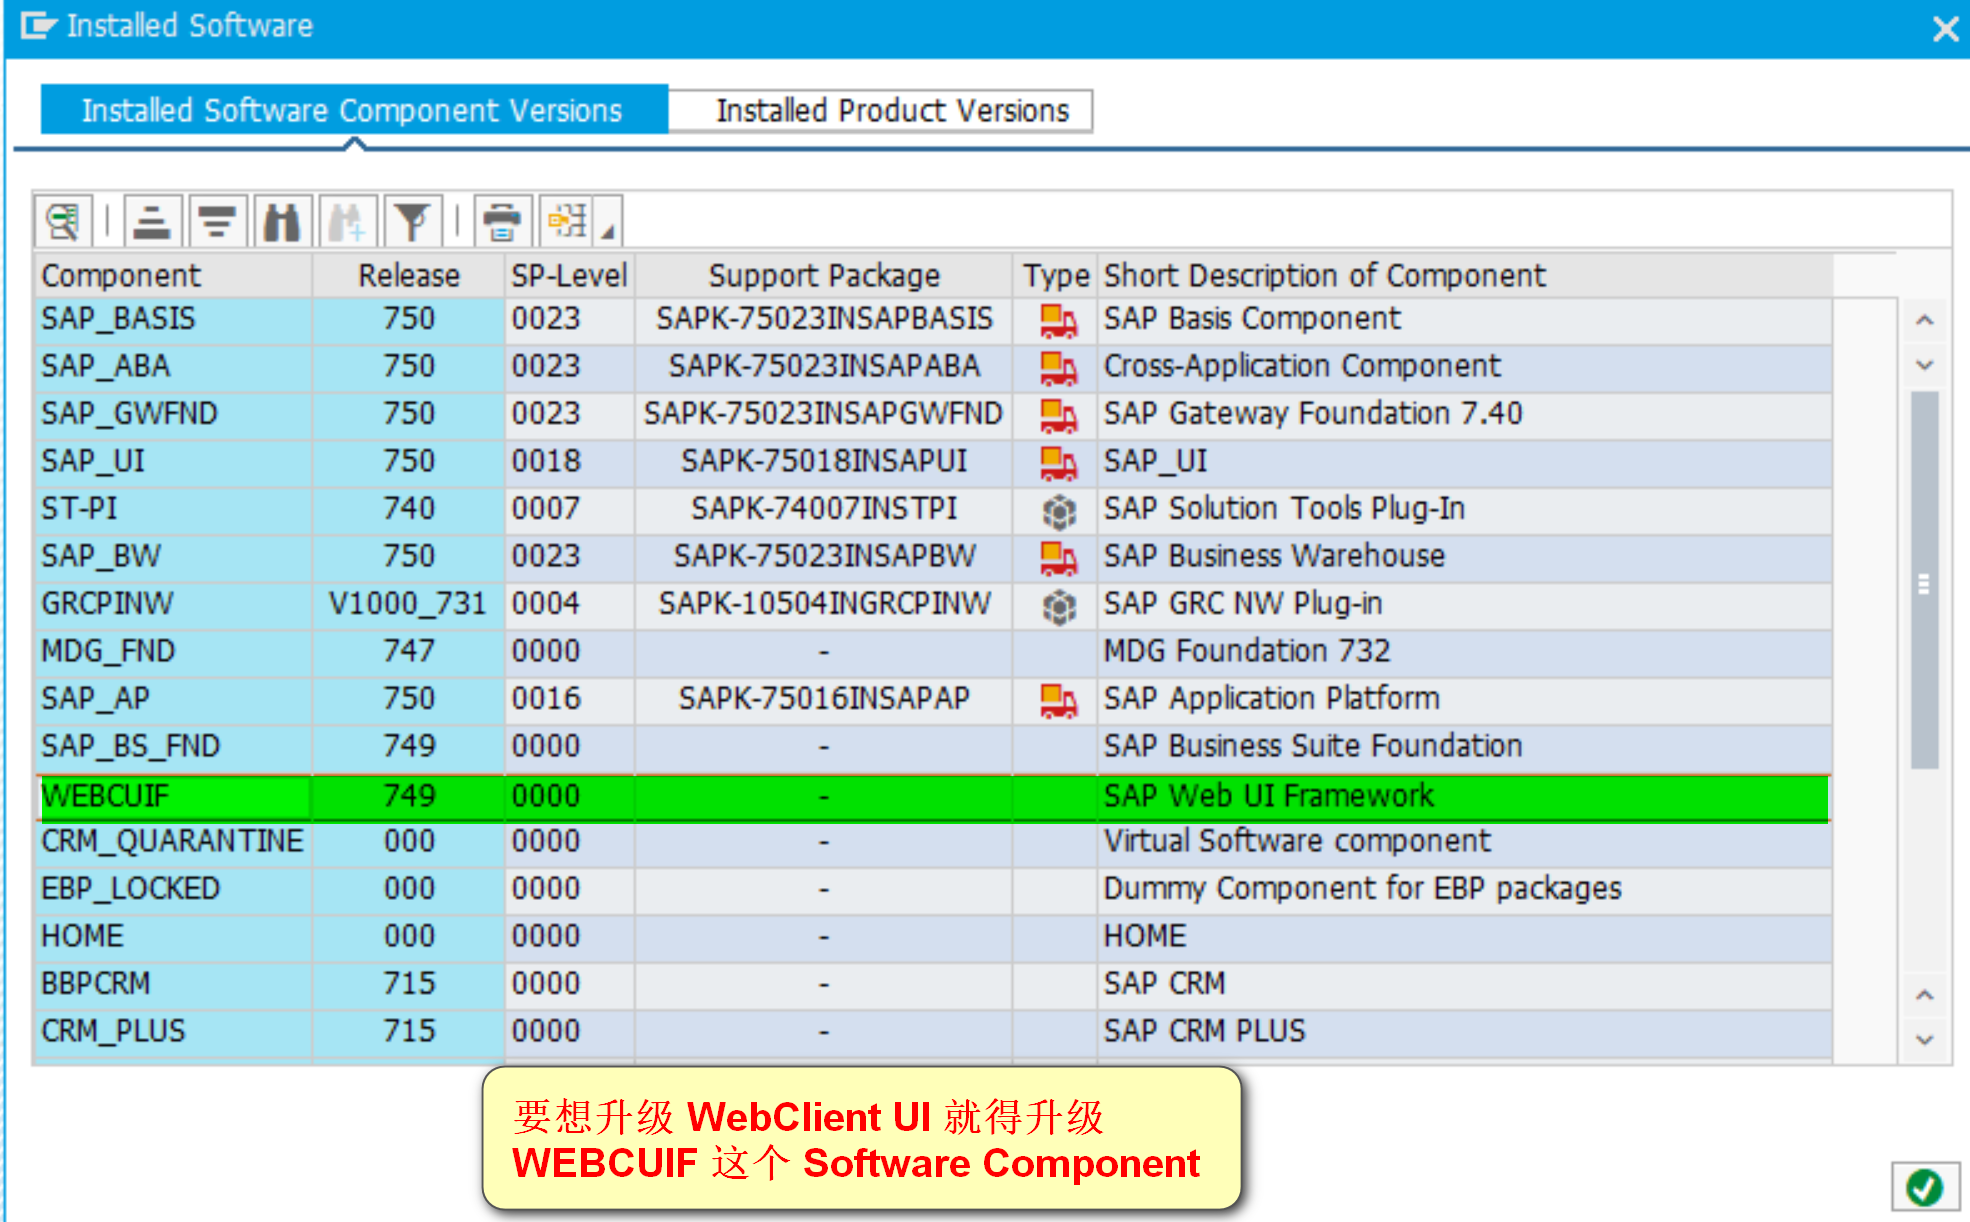Click the layout/export toolbar icon
The height and width of the screenshot is (1222, 1970).
[x=568, y=221]
